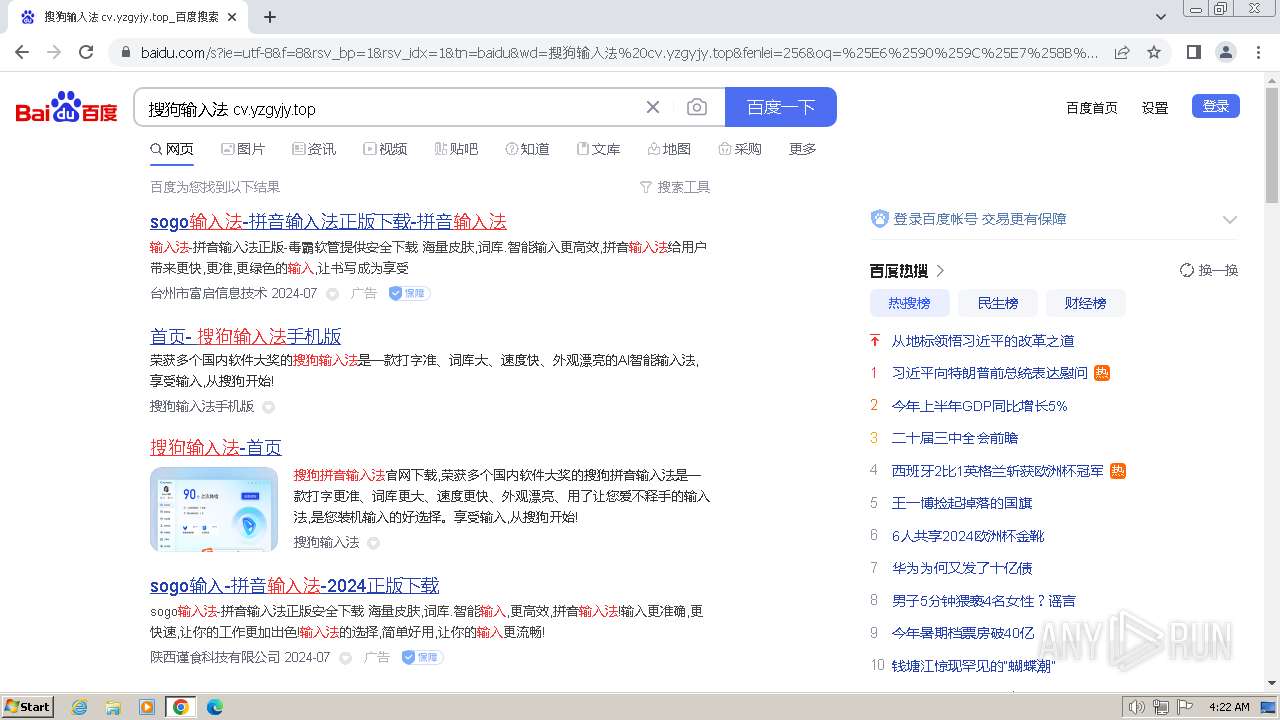Open the 资讯 tab

click(x=314, y=149)
